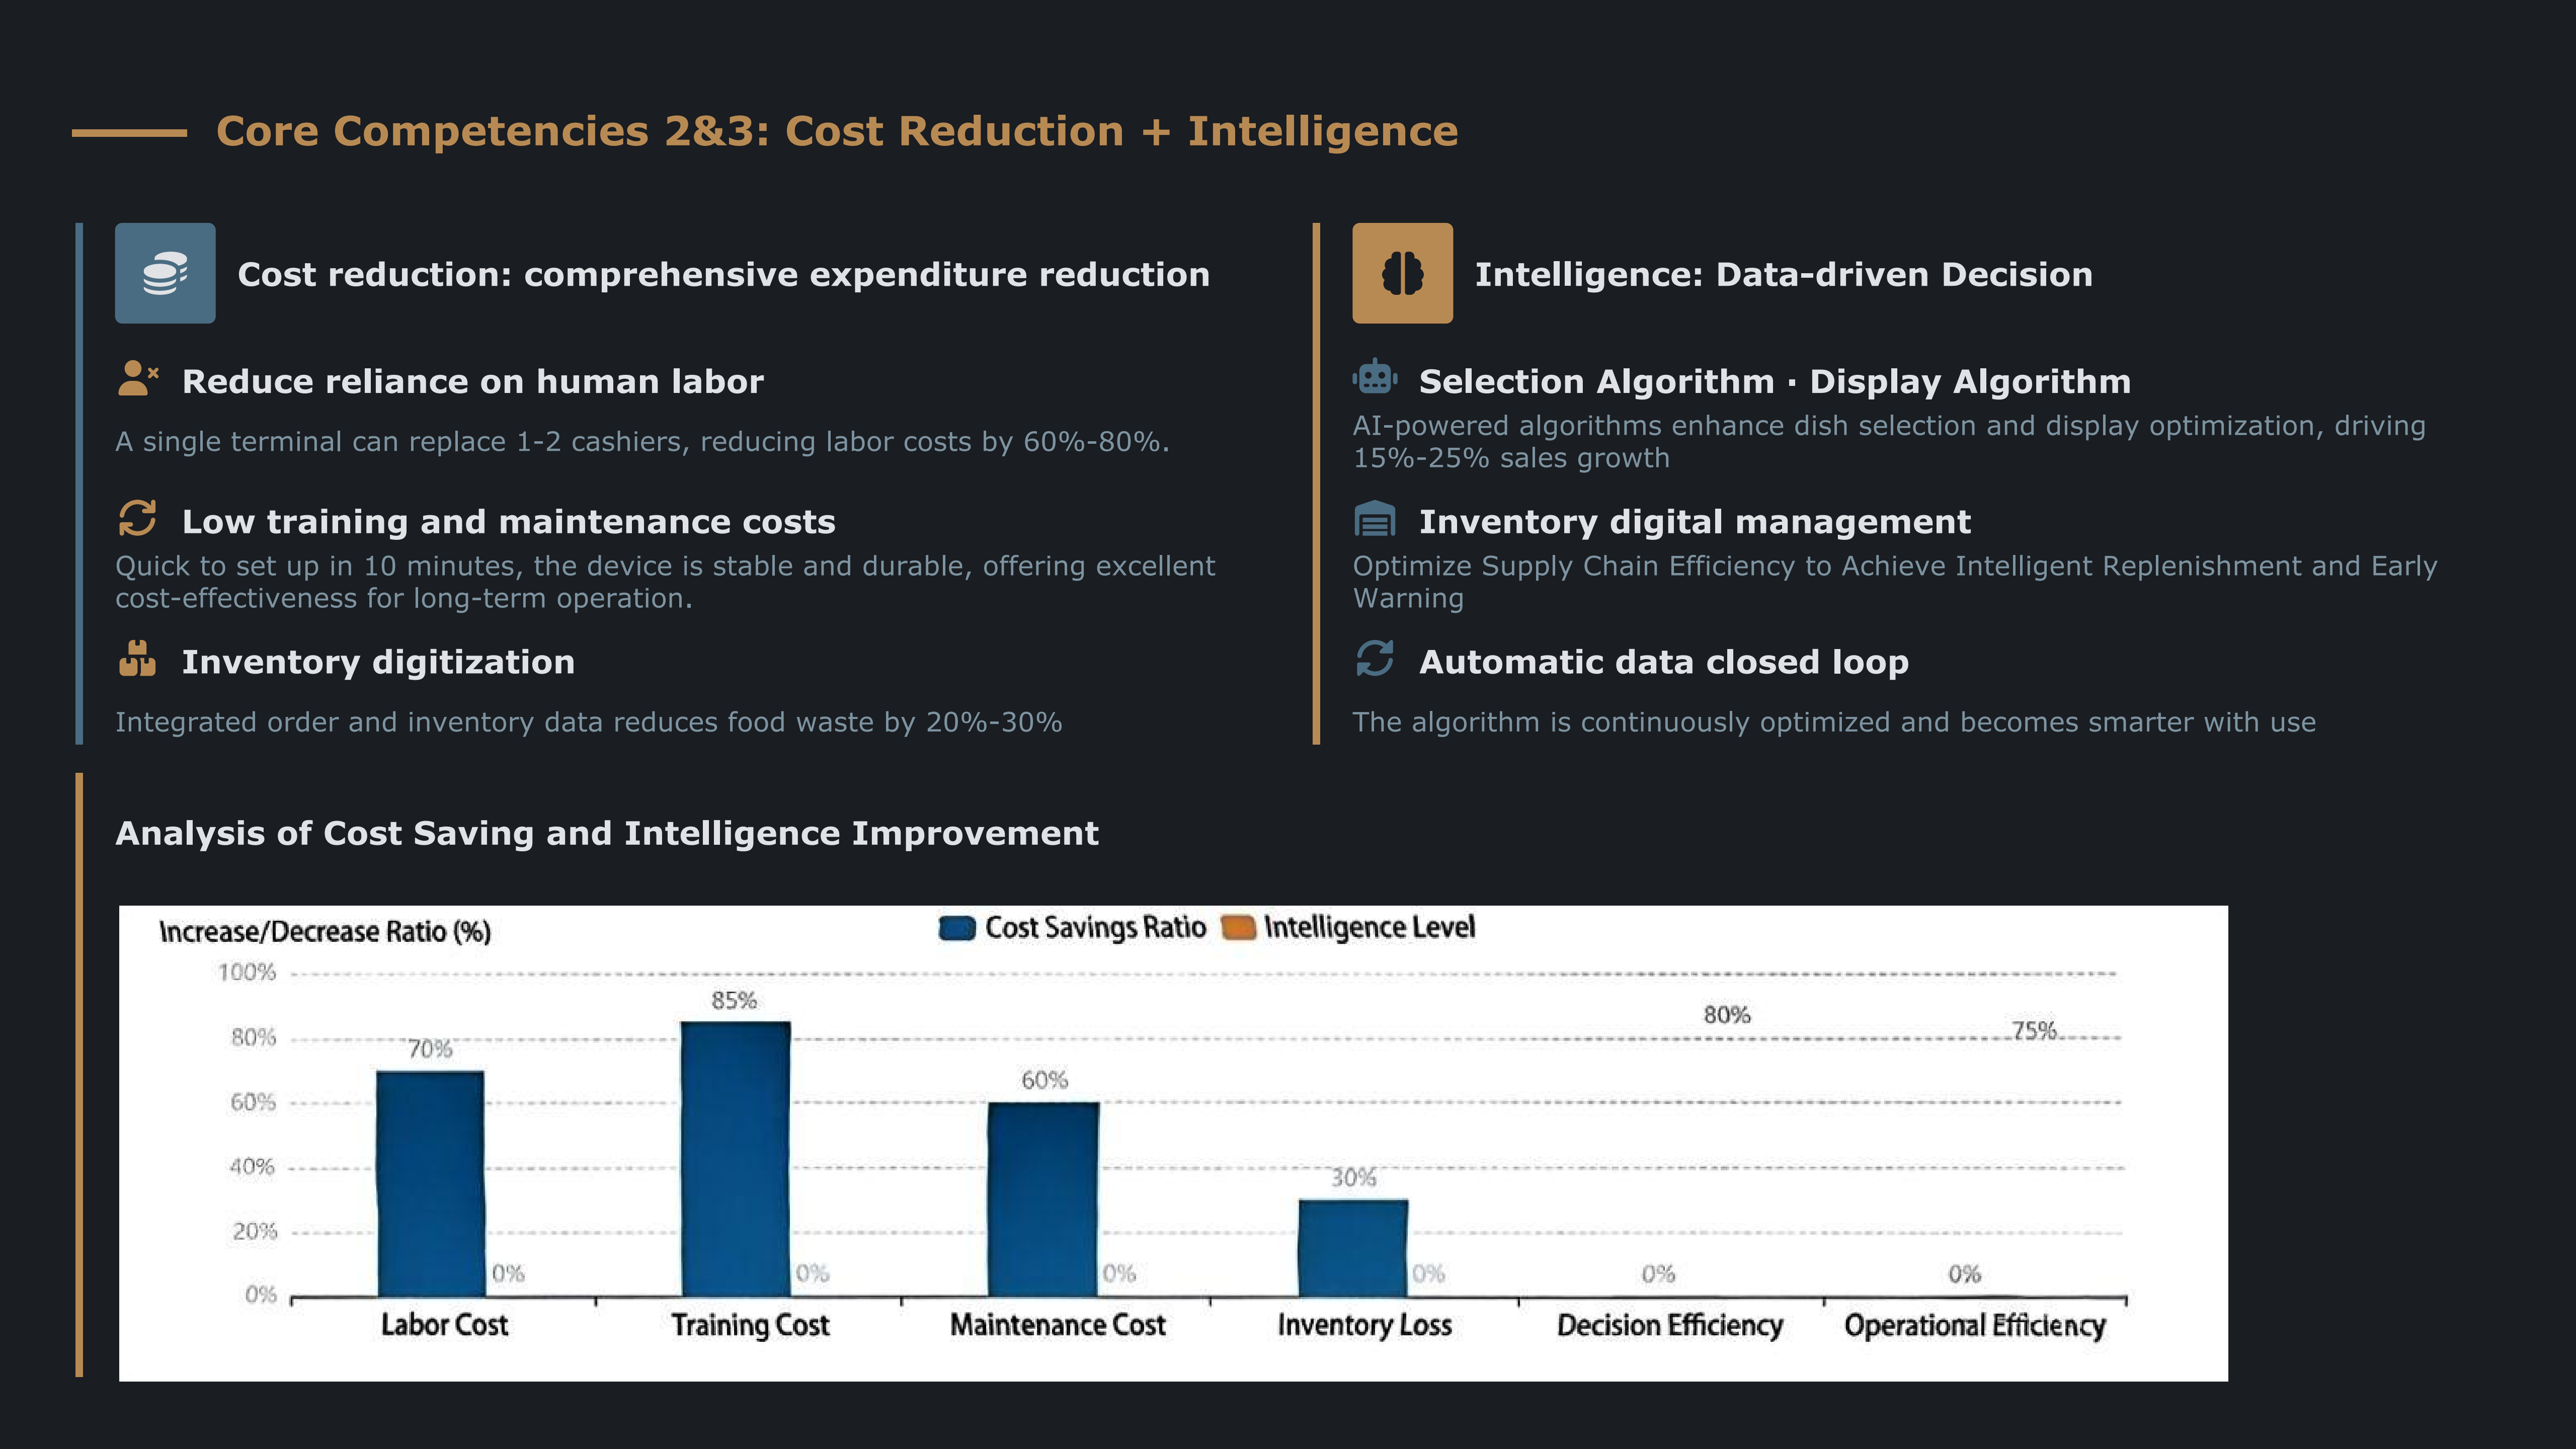Screen dimensions: 2576x1449
Task: Click the brain intelligence icon
Action: click(1402, 273)
